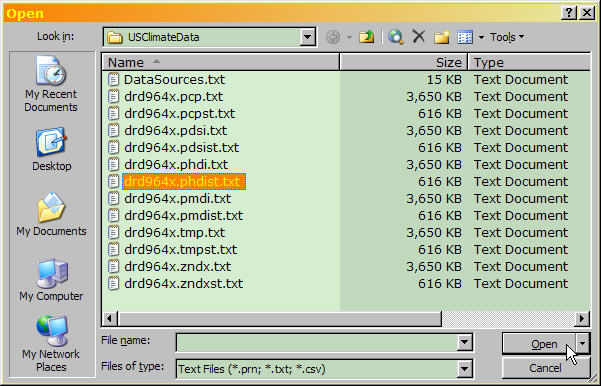Expand the Files of type dropdown

click(x=465, y=369)
